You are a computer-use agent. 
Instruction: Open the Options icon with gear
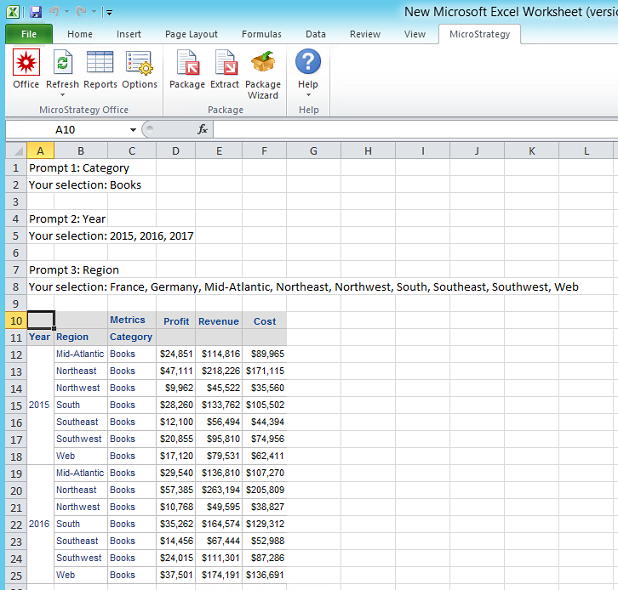coord(139,62)
